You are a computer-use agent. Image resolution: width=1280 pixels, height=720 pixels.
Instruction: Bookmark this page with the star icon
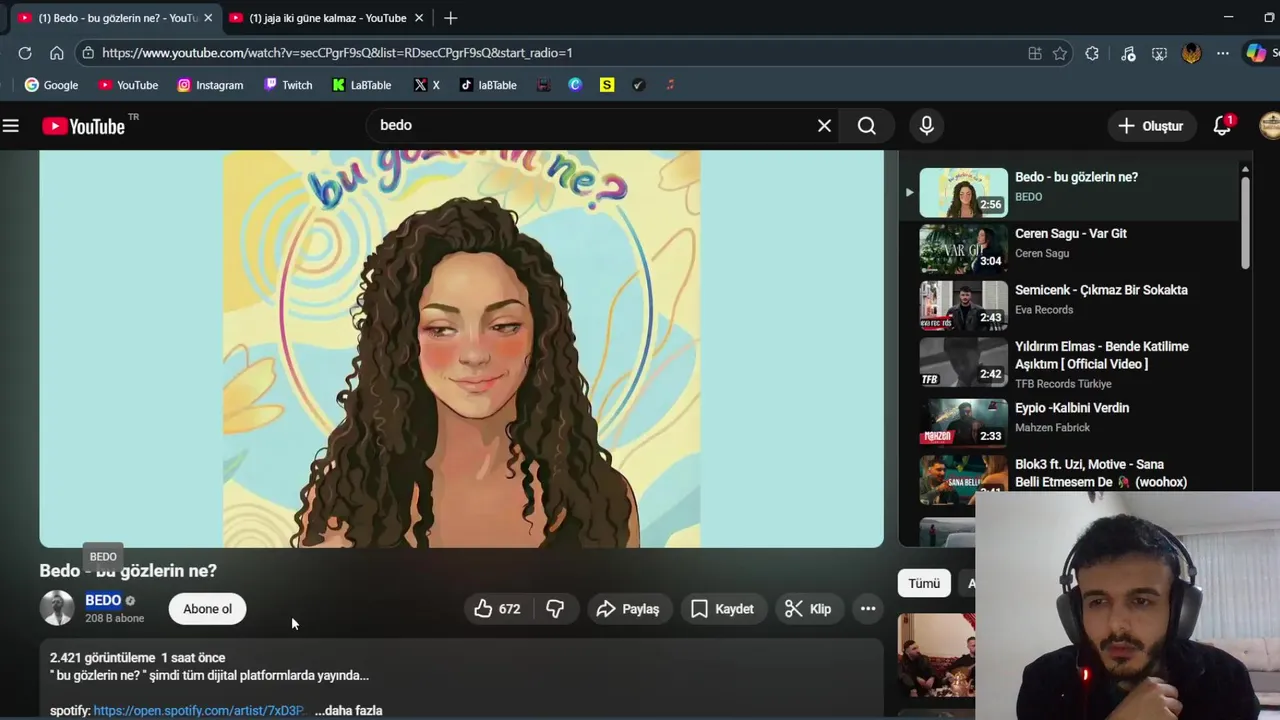[x=1060, y=53]
